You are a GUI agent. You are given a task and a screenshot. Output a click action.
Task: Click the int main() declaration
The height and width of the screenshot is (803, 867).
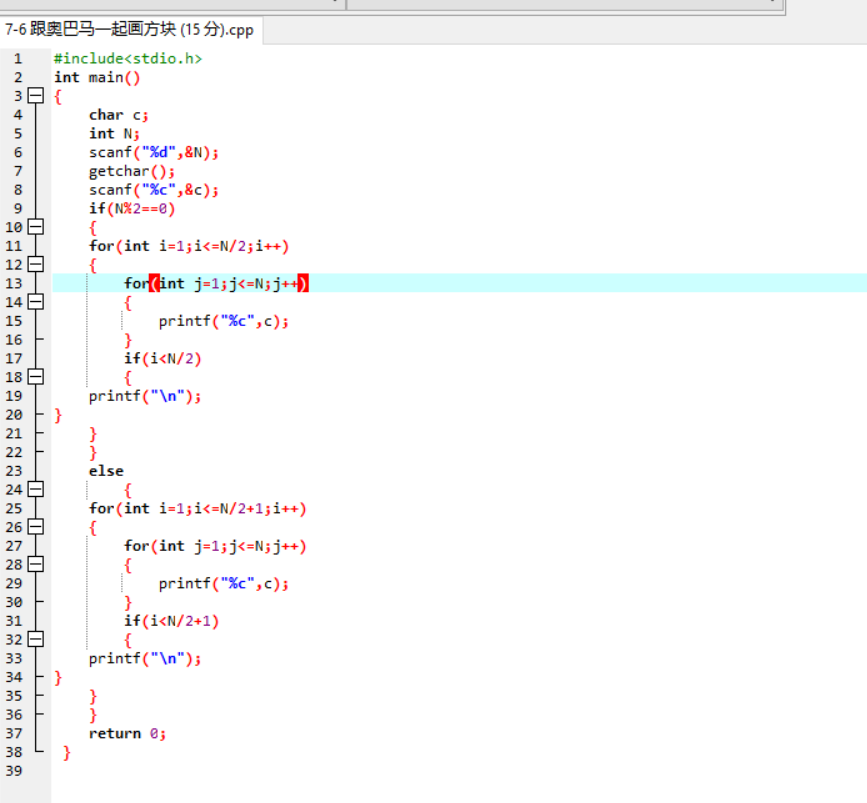click(97, 77)
